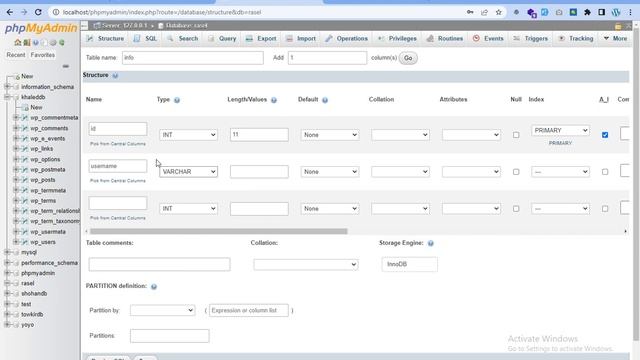The height and width of the screenshot is (360, 640).
Task: Click the Go button to add columns
Action: 408,58
